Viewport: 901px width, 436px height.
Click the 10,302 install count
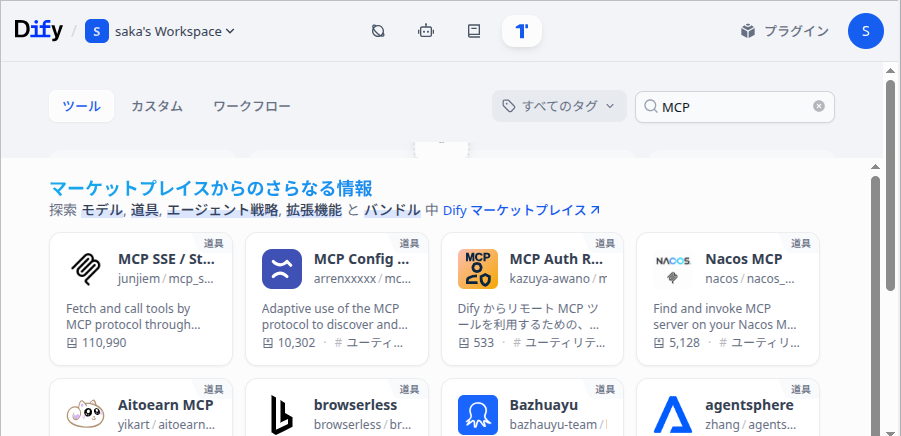click(297, 343)
